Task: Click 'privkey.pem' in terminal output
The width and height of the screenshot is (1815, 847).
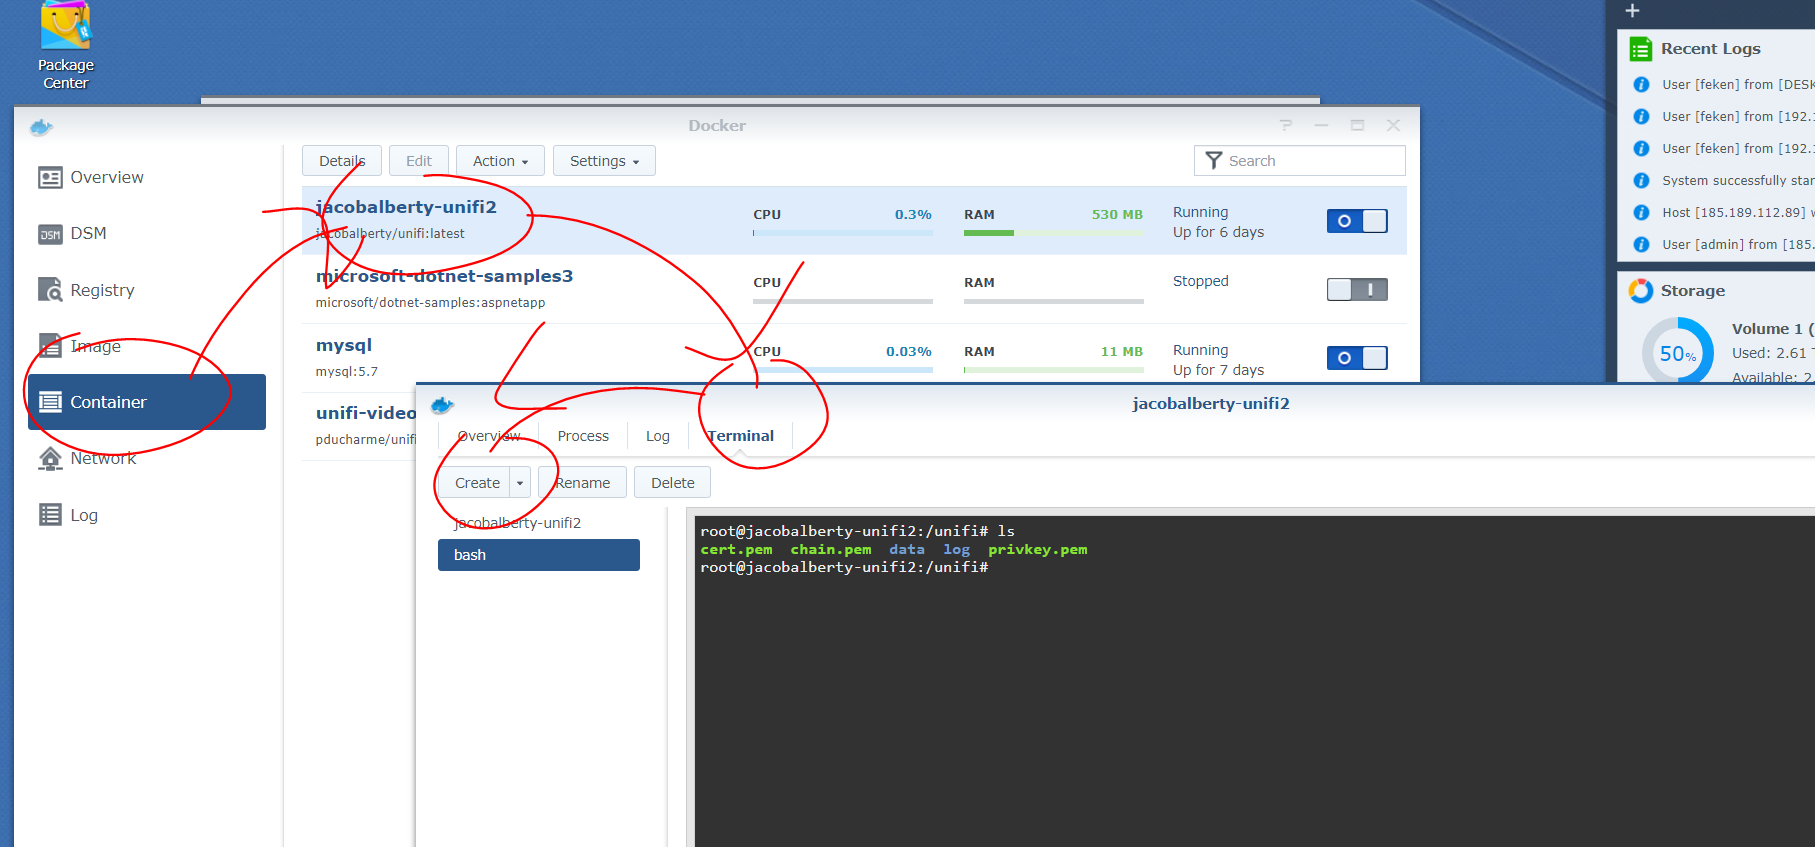Action: tap(1037, 549)
